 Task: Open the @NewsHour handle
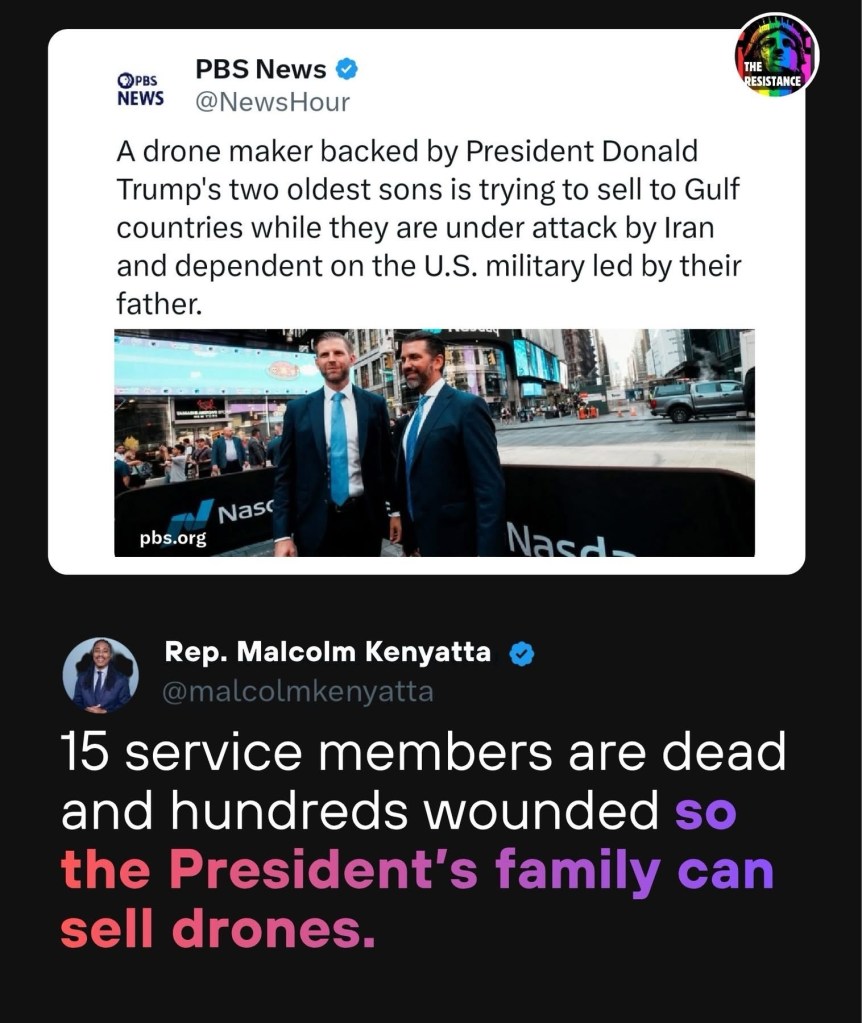(x=272, y=102)
